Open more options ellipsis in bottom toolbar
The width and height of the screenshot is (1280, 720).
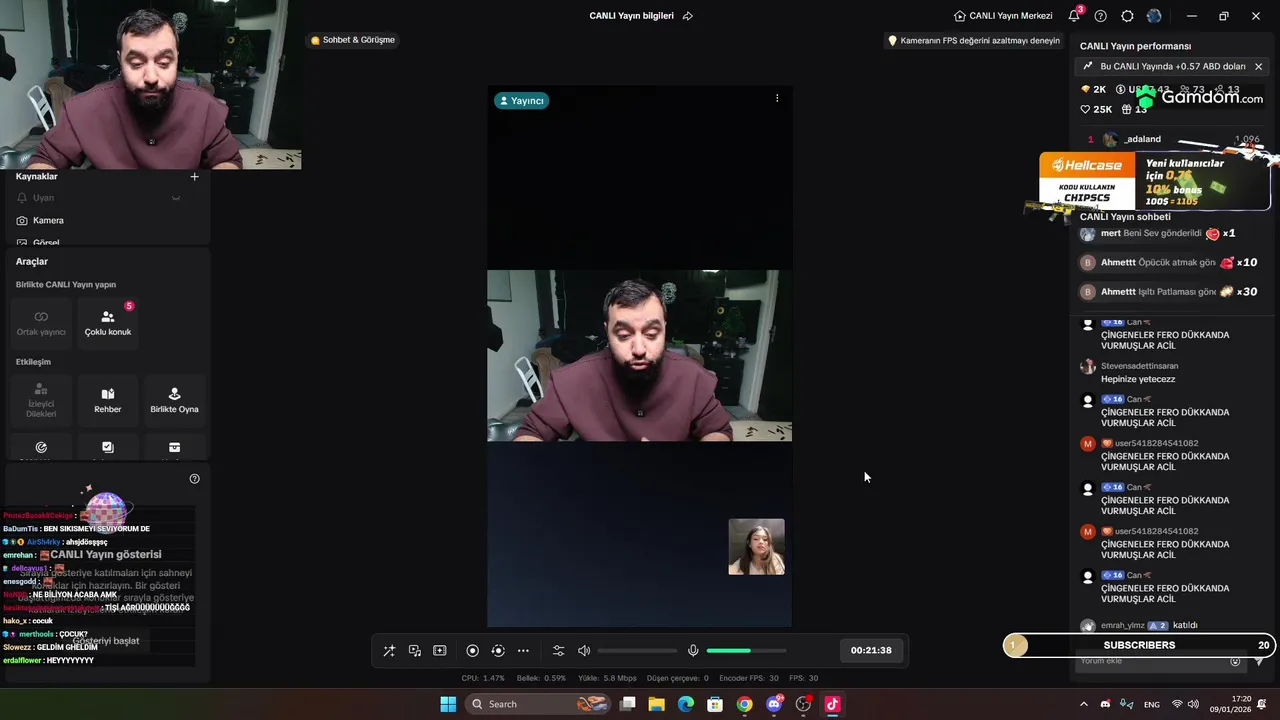tap(523, 651)
